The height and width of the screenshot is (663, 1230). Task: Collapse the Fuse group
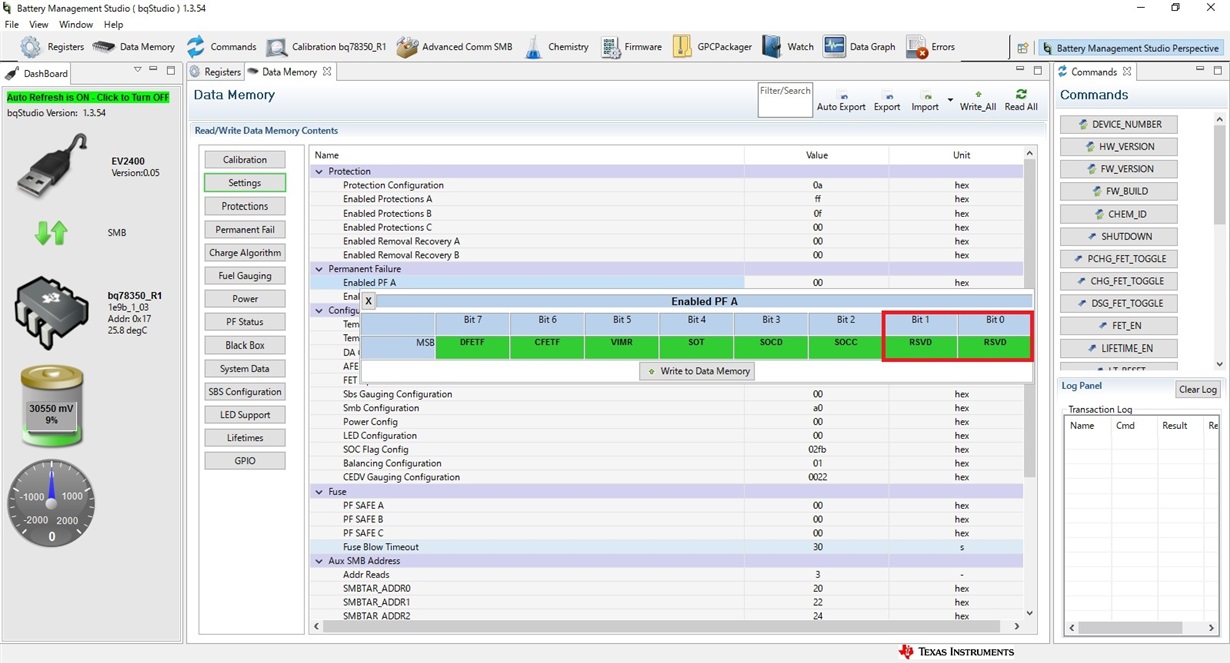coord(320,492)
